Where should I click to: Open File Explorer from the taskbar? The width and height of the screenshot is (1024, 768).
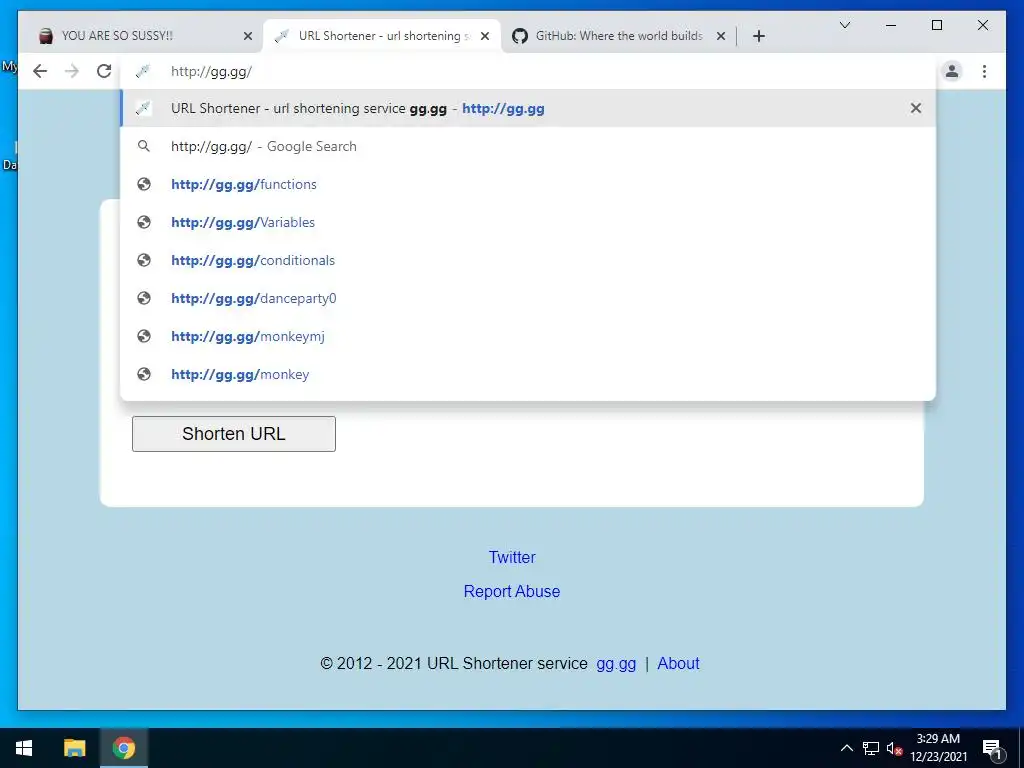tap(74, 748)
